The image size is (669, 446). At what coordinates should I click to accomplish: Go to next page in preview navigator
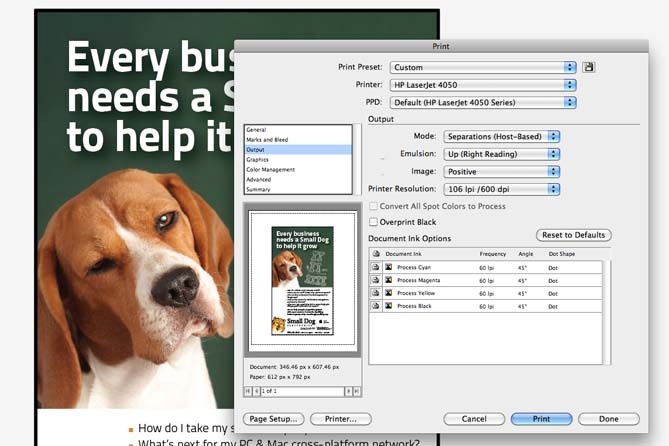click(349, 391)
